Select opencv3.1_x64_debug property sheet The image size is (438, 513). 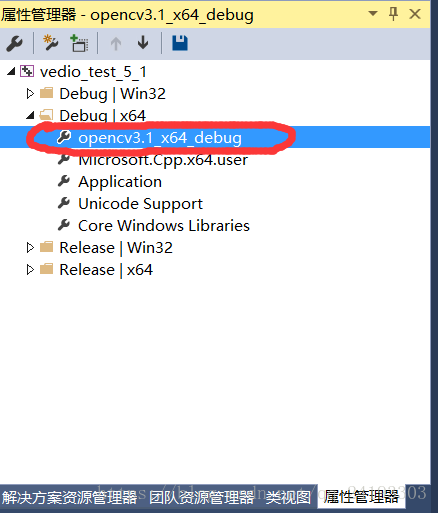(x=160, y=138)
